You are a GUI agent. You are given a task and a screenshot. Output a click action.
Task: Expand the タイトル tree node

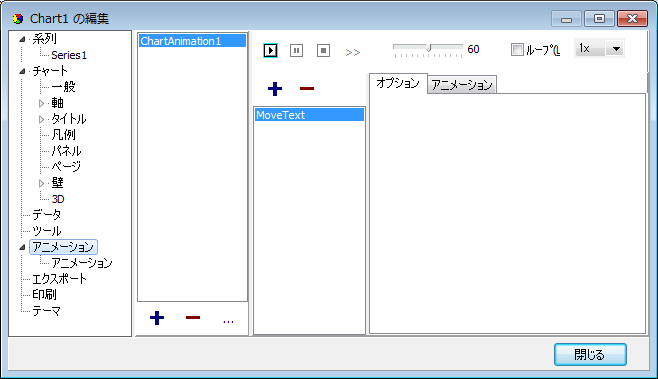(x=41, y=119)
